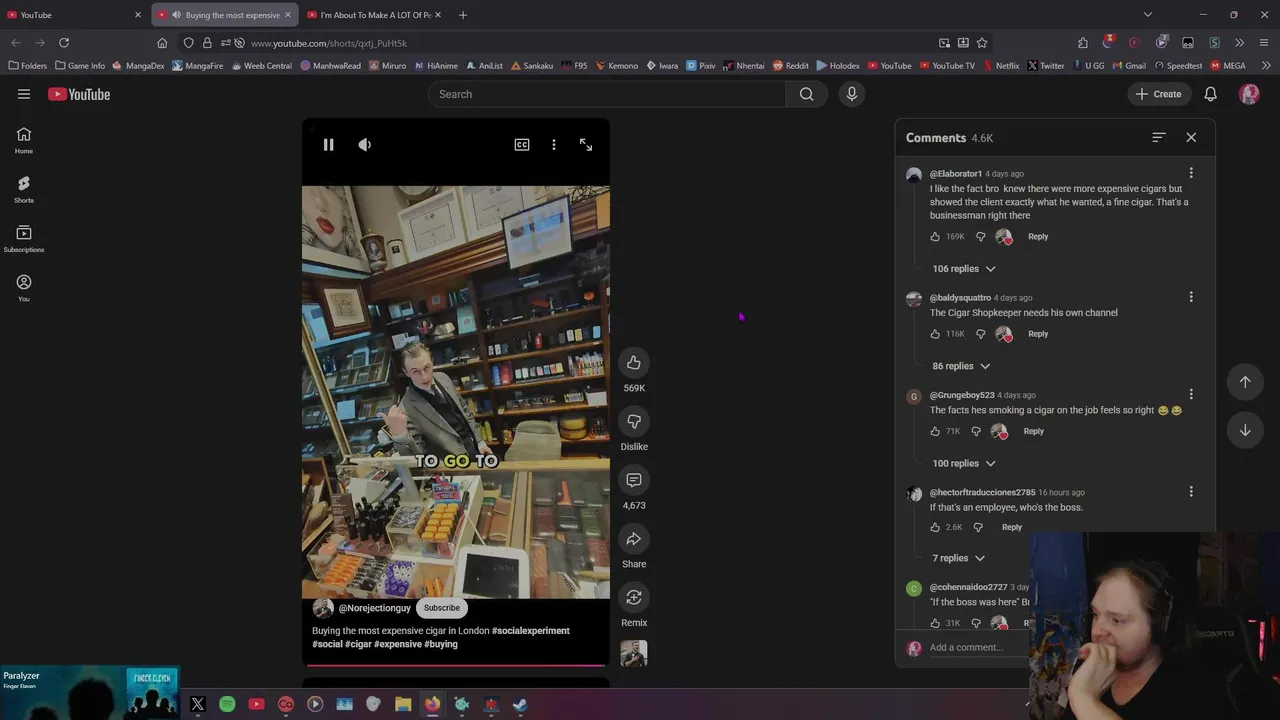Click the search magnifier button
This screenshot has height=720, width=1280.
click(x=806, y=94)
